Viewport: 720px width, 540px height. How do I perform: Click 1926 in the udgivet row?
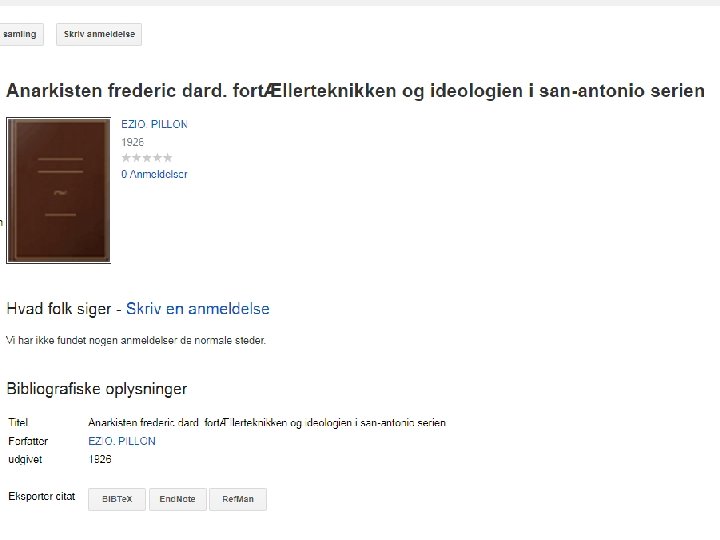coord(100,459)
